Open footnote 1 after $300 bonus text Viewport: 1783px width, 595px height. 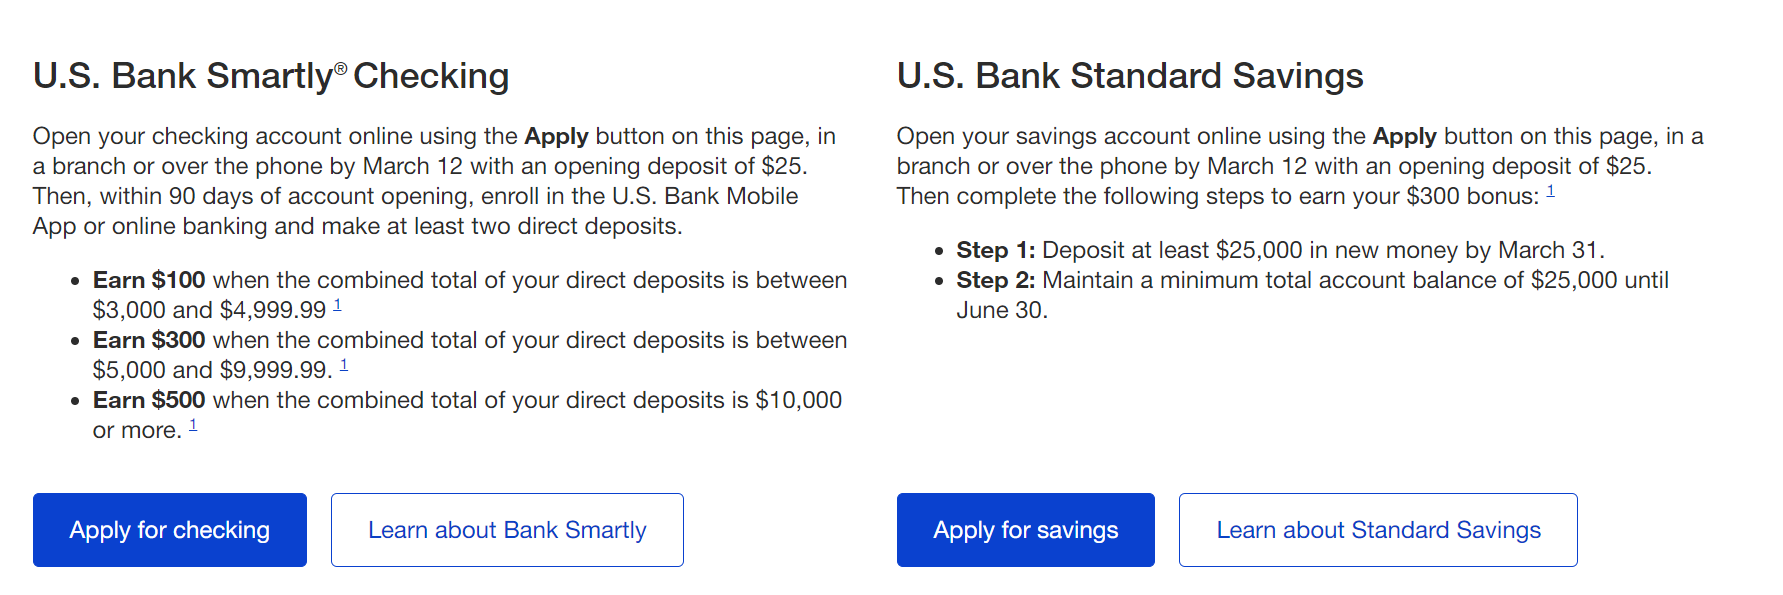click(1551, 191)
